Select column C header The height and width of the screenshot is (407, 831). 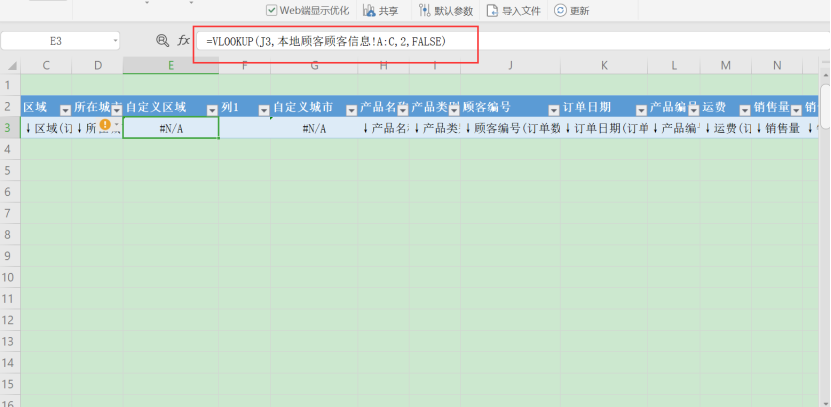(46, 65)
